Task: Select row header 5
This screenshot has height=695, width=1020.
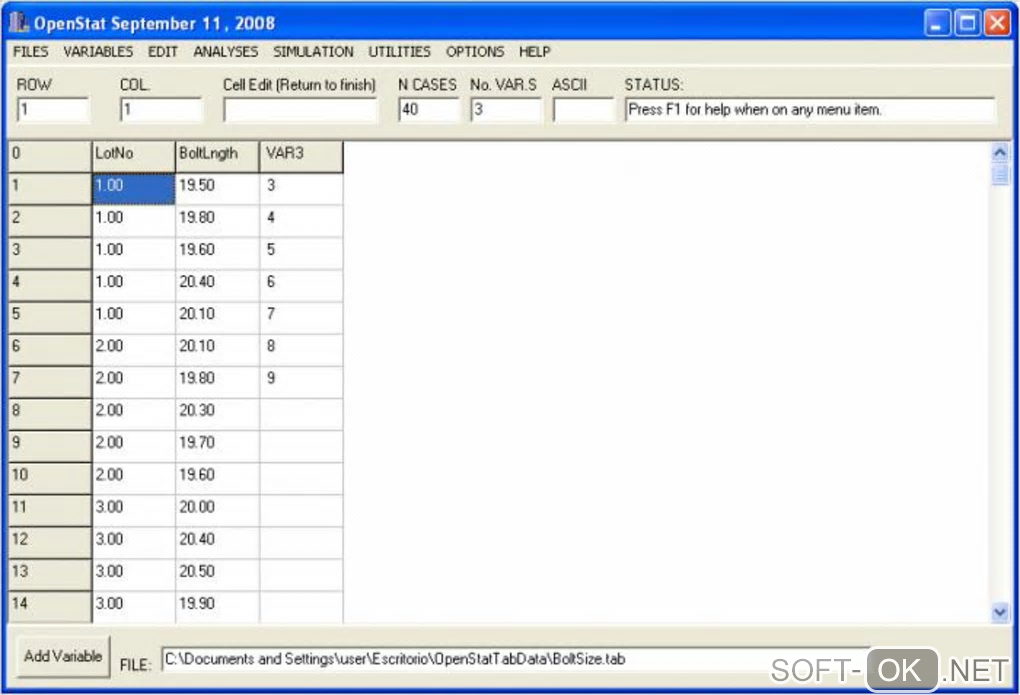Action: click(x=50, y=318)
